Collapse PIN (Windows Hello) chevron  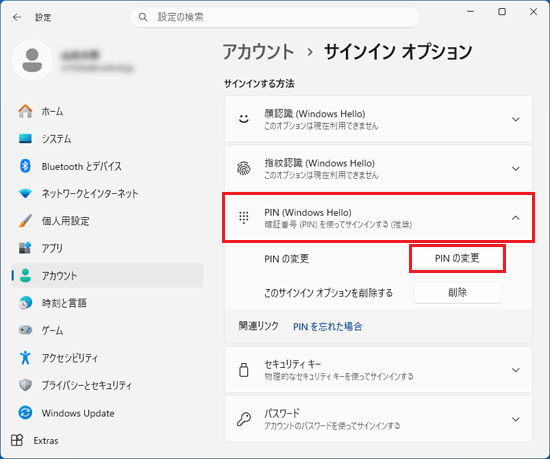[516, 218]
